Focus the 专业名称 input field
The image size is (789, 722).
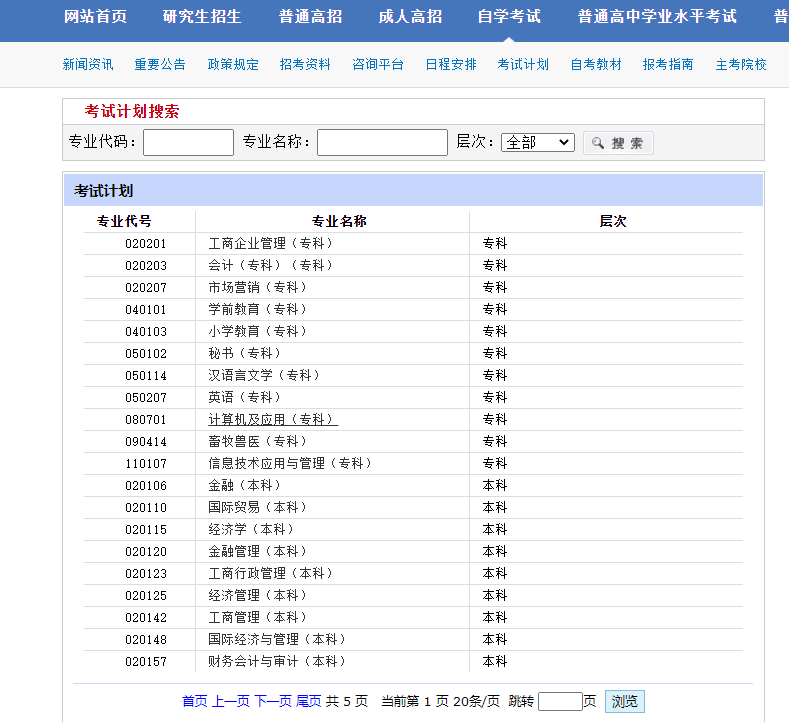pyautogui.click(x=382, y=142)
